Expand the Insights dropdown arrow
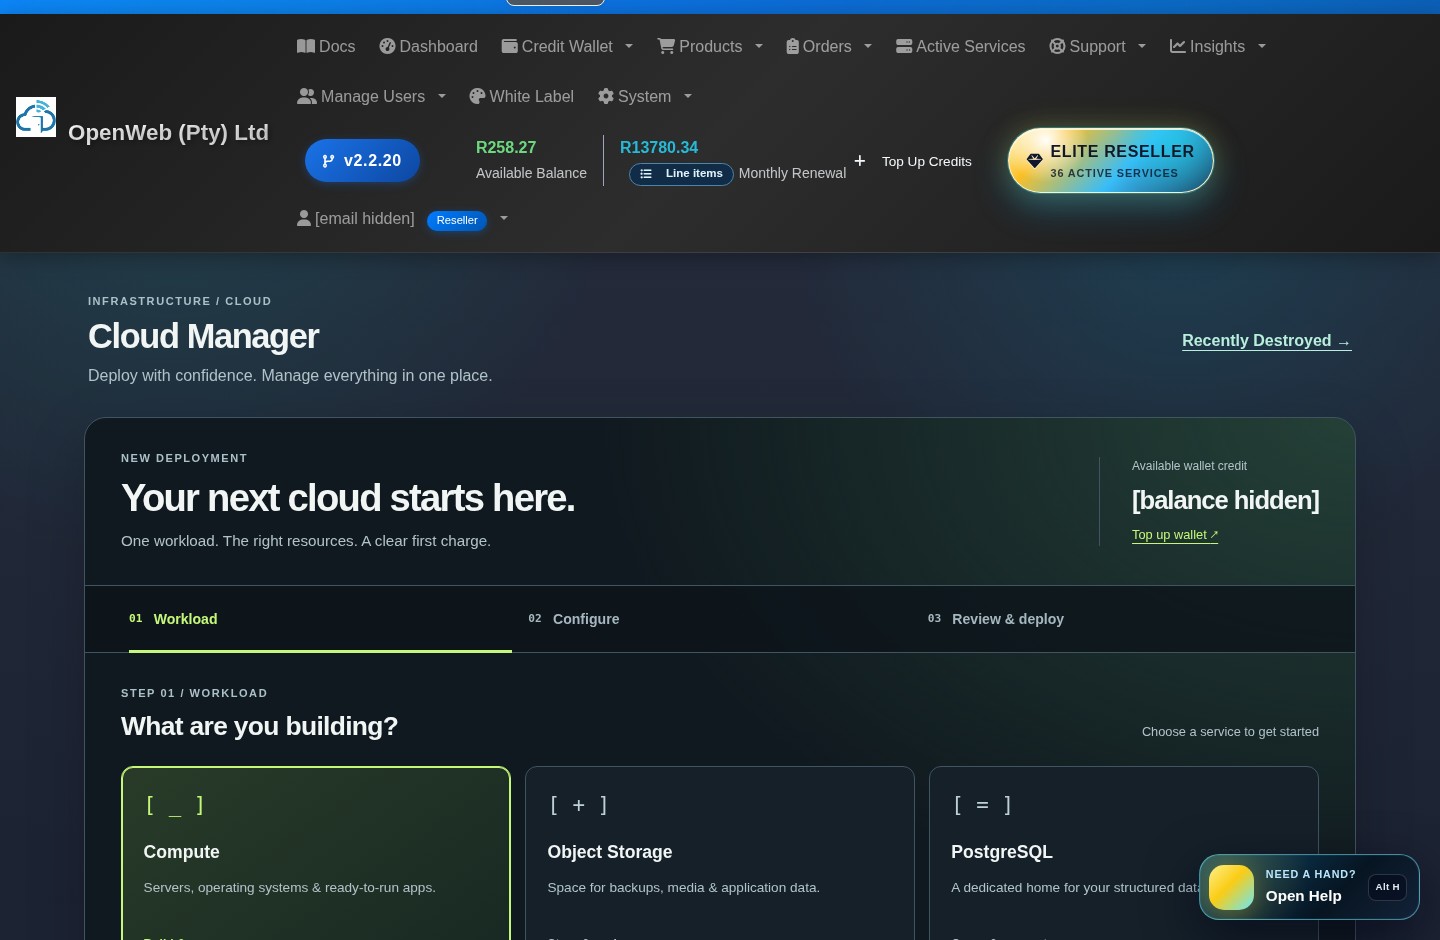The height and width of the screenshot is (940, 1440). (x=1262, y=46)
